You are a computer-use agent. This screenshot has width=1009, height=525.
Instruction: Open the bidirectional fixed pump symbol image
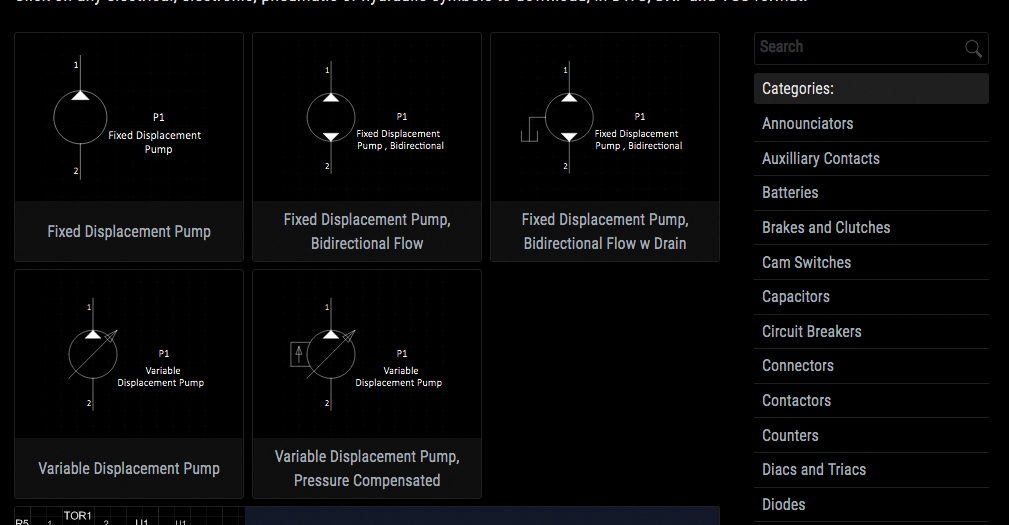(x=366, y=118)
